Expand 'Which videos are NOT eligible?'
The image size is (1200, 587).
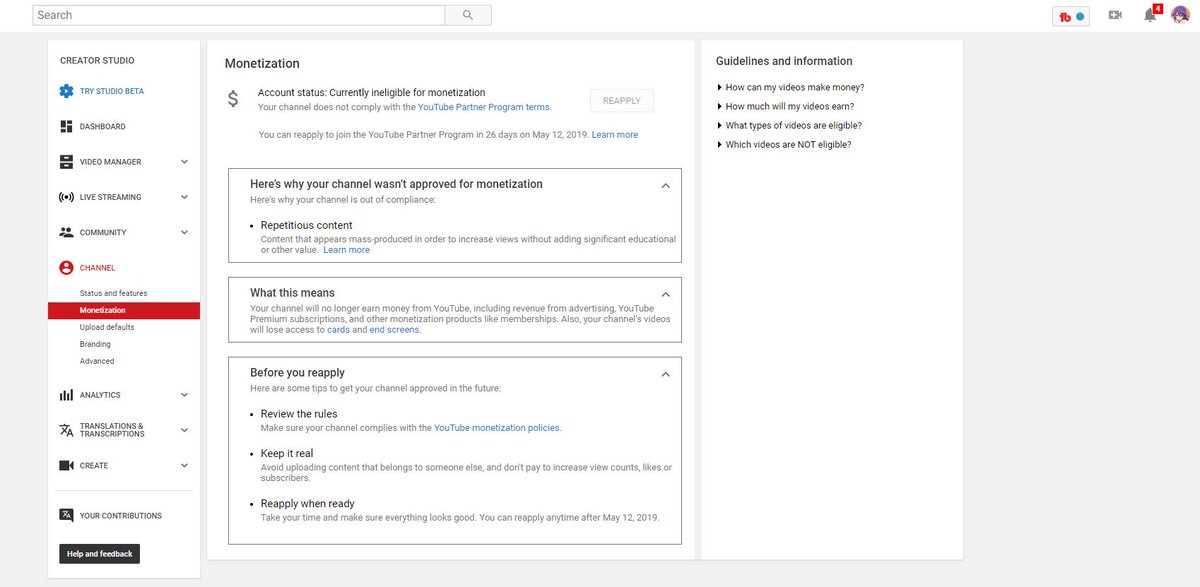(784, 145)
